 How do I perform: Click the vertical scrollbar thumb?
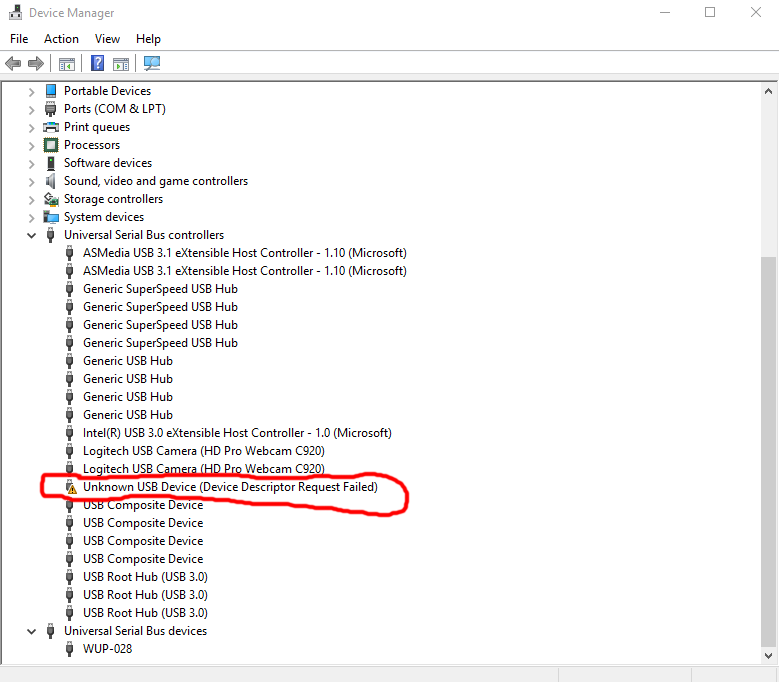(768, 452)
